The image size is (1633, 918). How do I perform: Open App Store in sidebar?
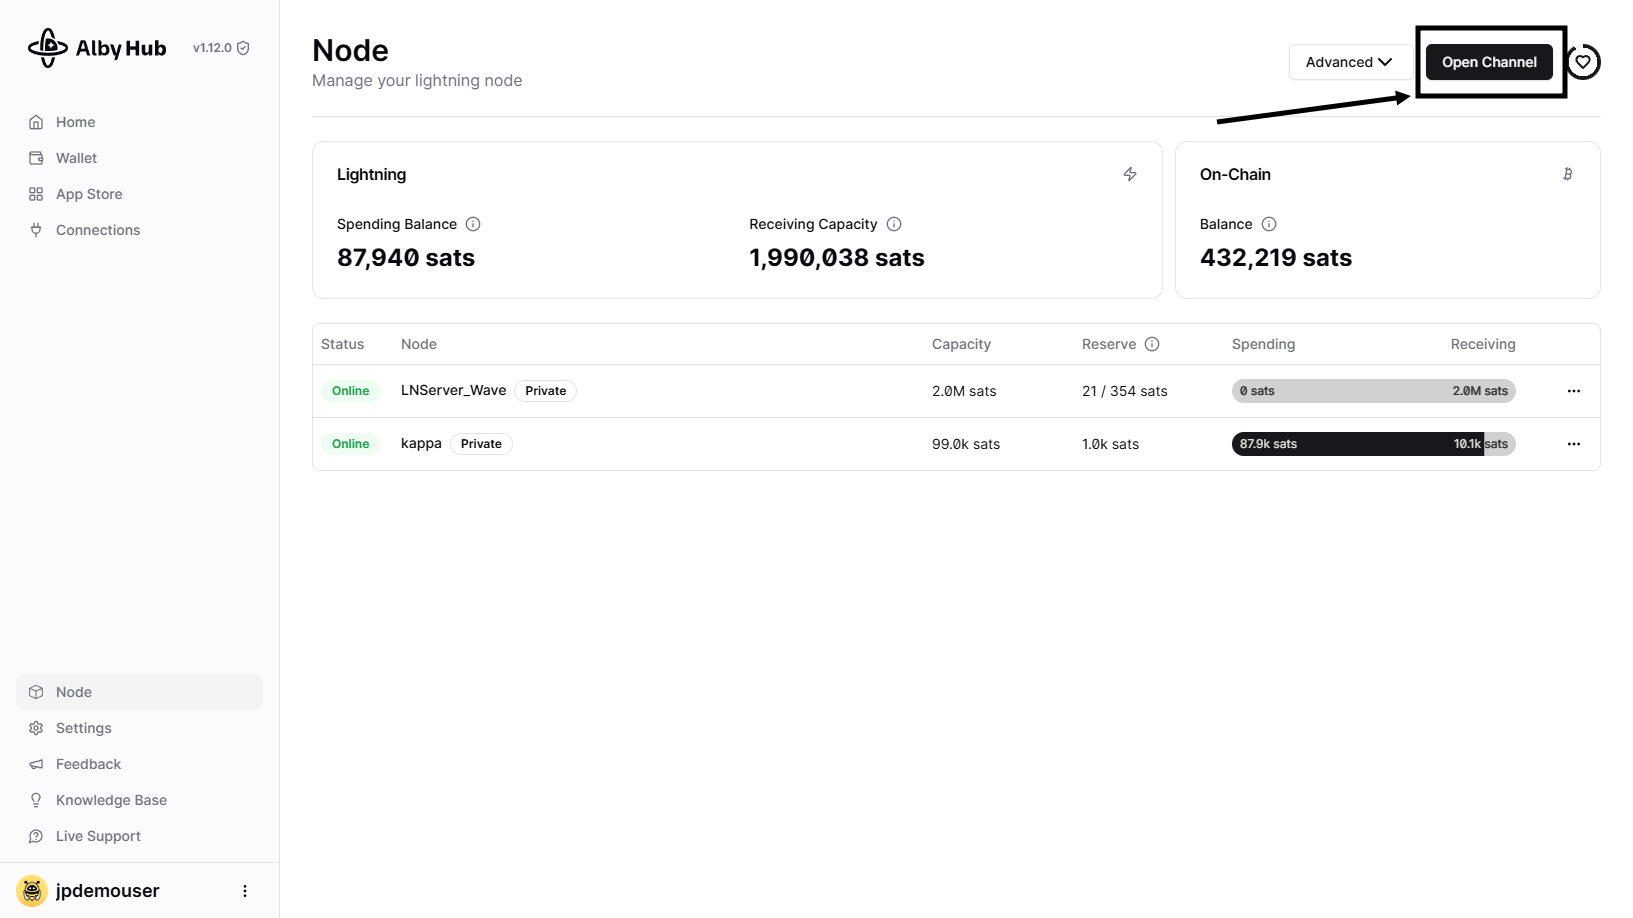(x=89, y=194)
